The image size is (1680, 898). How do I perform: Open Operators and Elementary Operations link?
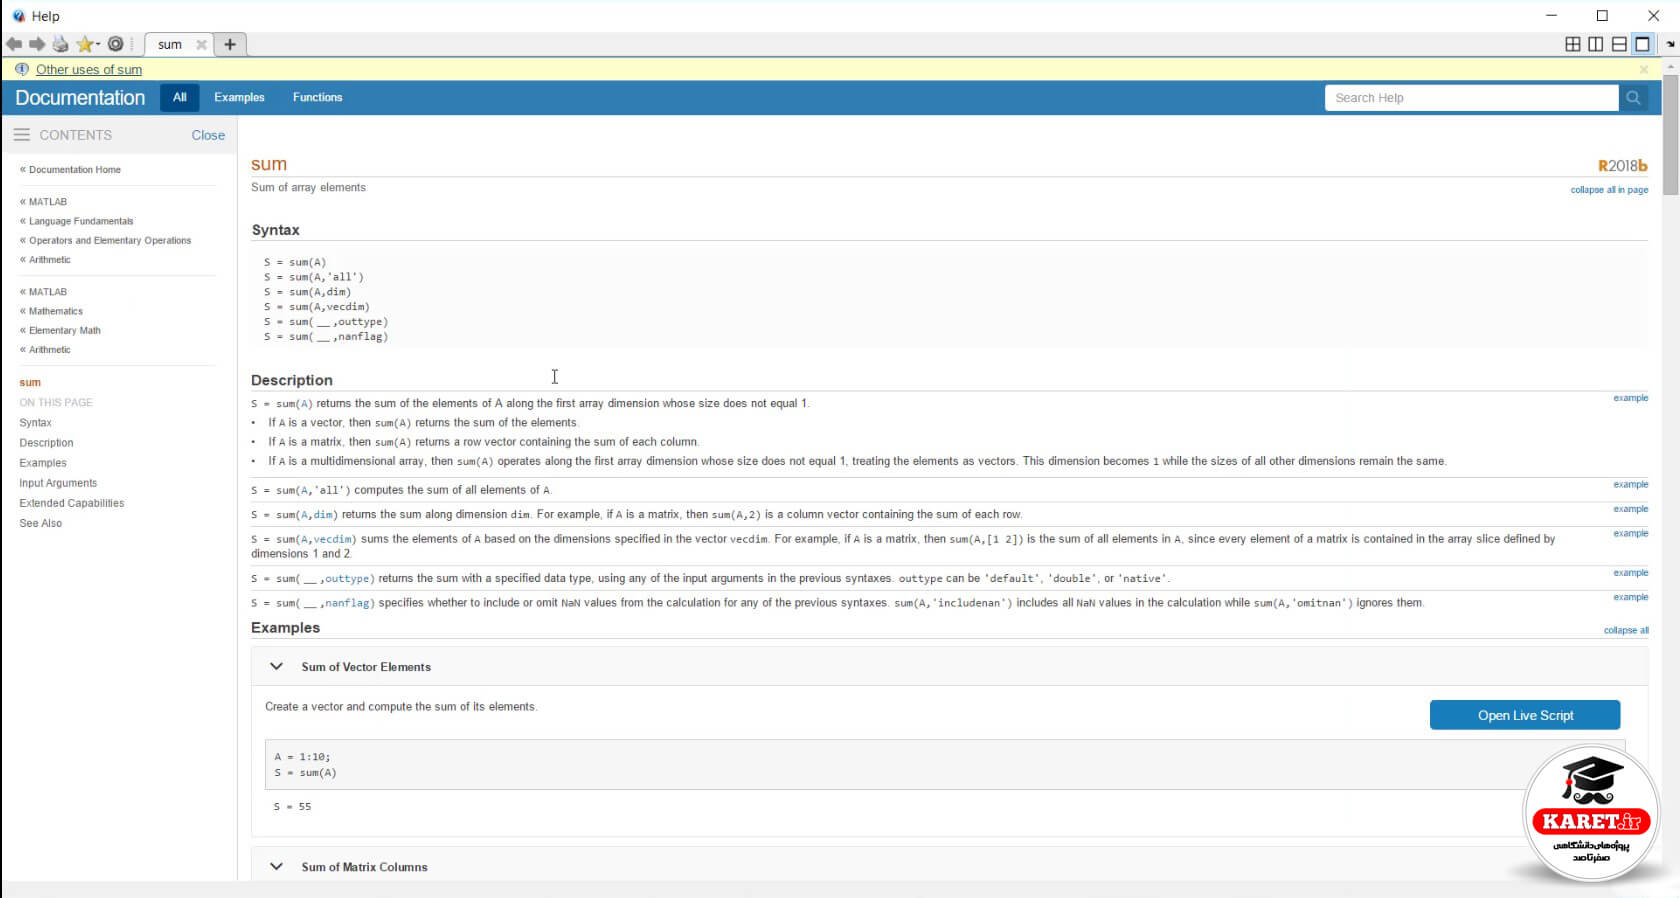pos(110,240)
